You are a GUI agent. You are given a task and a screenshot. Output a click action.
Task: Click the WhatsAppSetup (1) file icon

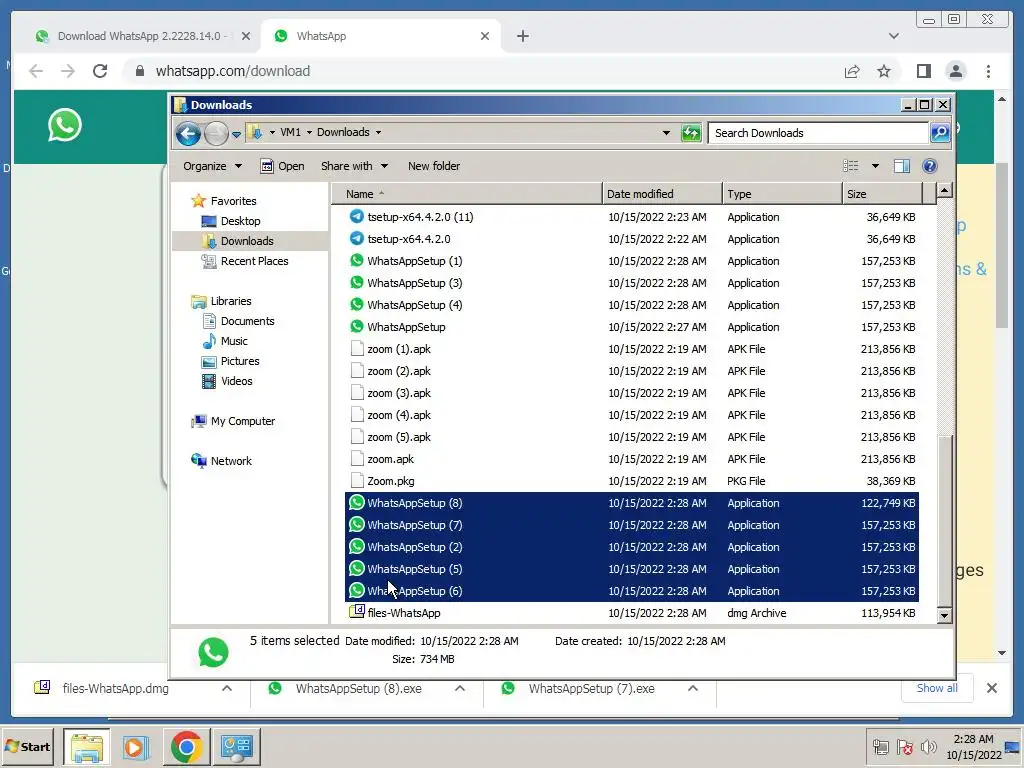coord(357,261)
